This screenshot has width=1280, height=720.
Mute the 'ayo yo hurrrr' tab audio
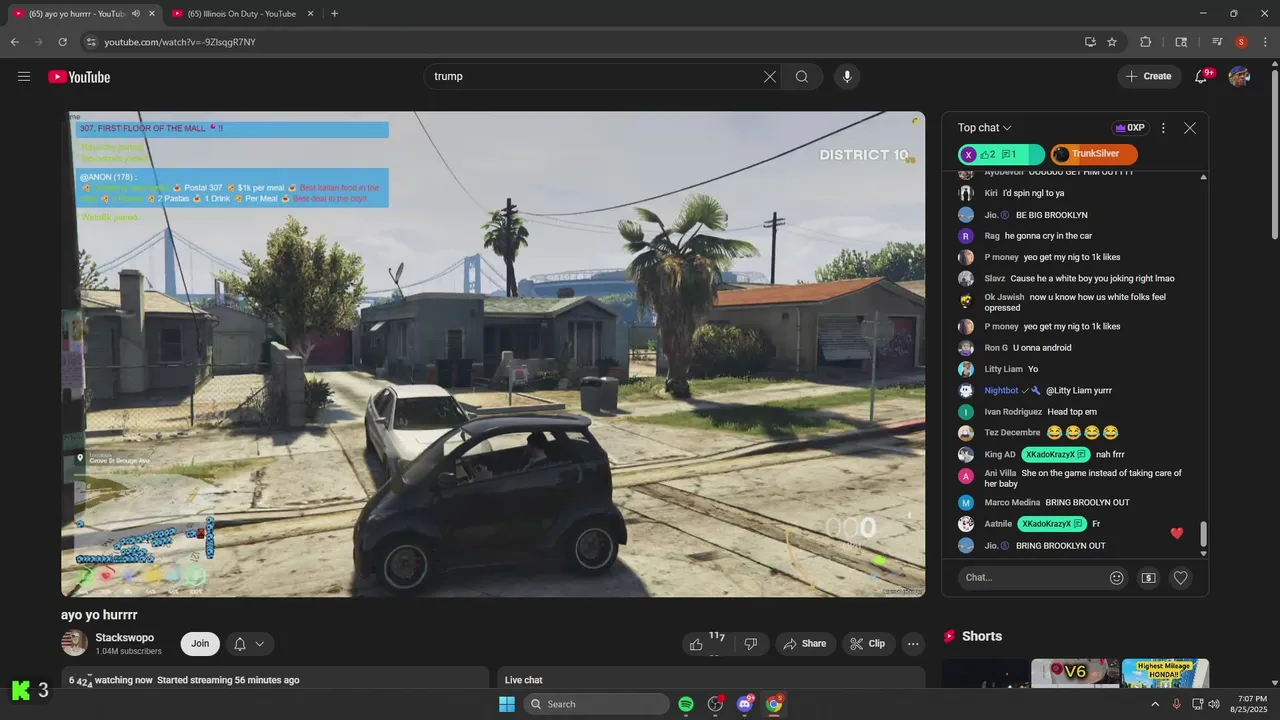click(136, 14)
